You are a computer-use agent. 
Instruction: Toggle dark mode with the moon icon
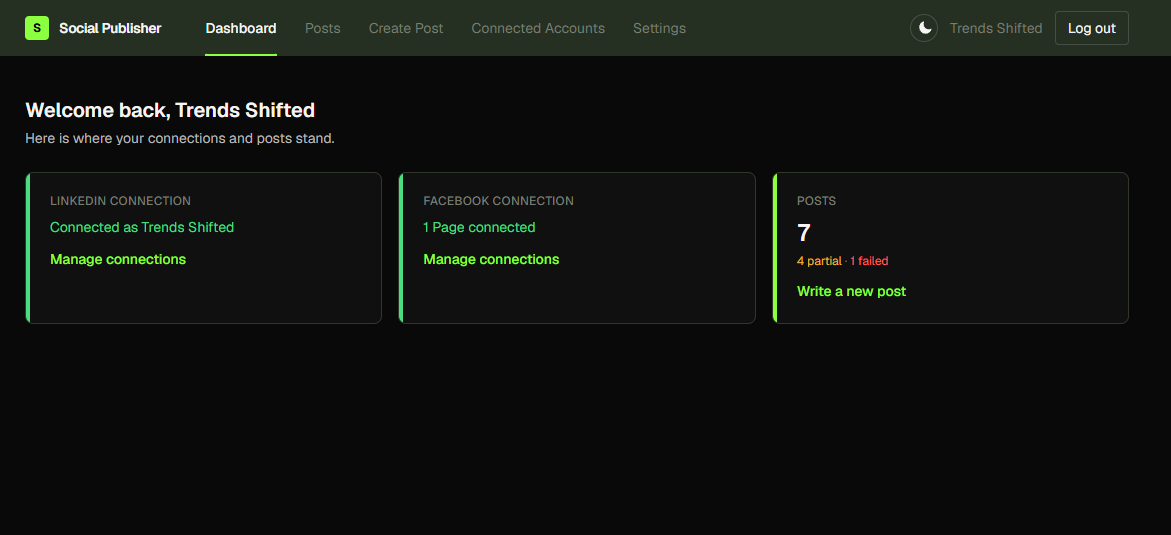(x=924, y=28)
